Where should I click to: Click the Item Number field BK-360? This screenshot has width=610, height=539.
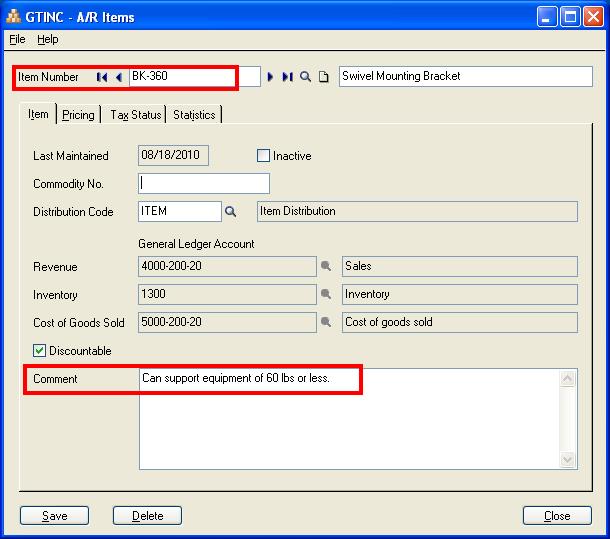point(195,76)
